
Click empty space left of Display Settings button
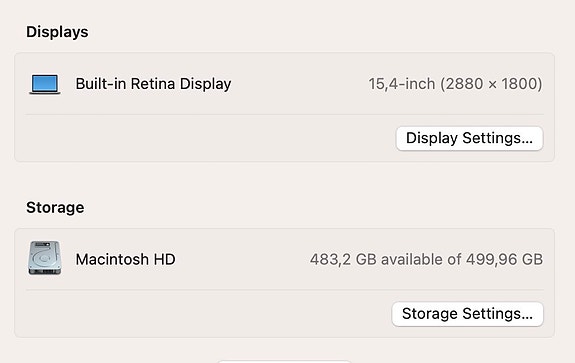(x=205, y=138)
